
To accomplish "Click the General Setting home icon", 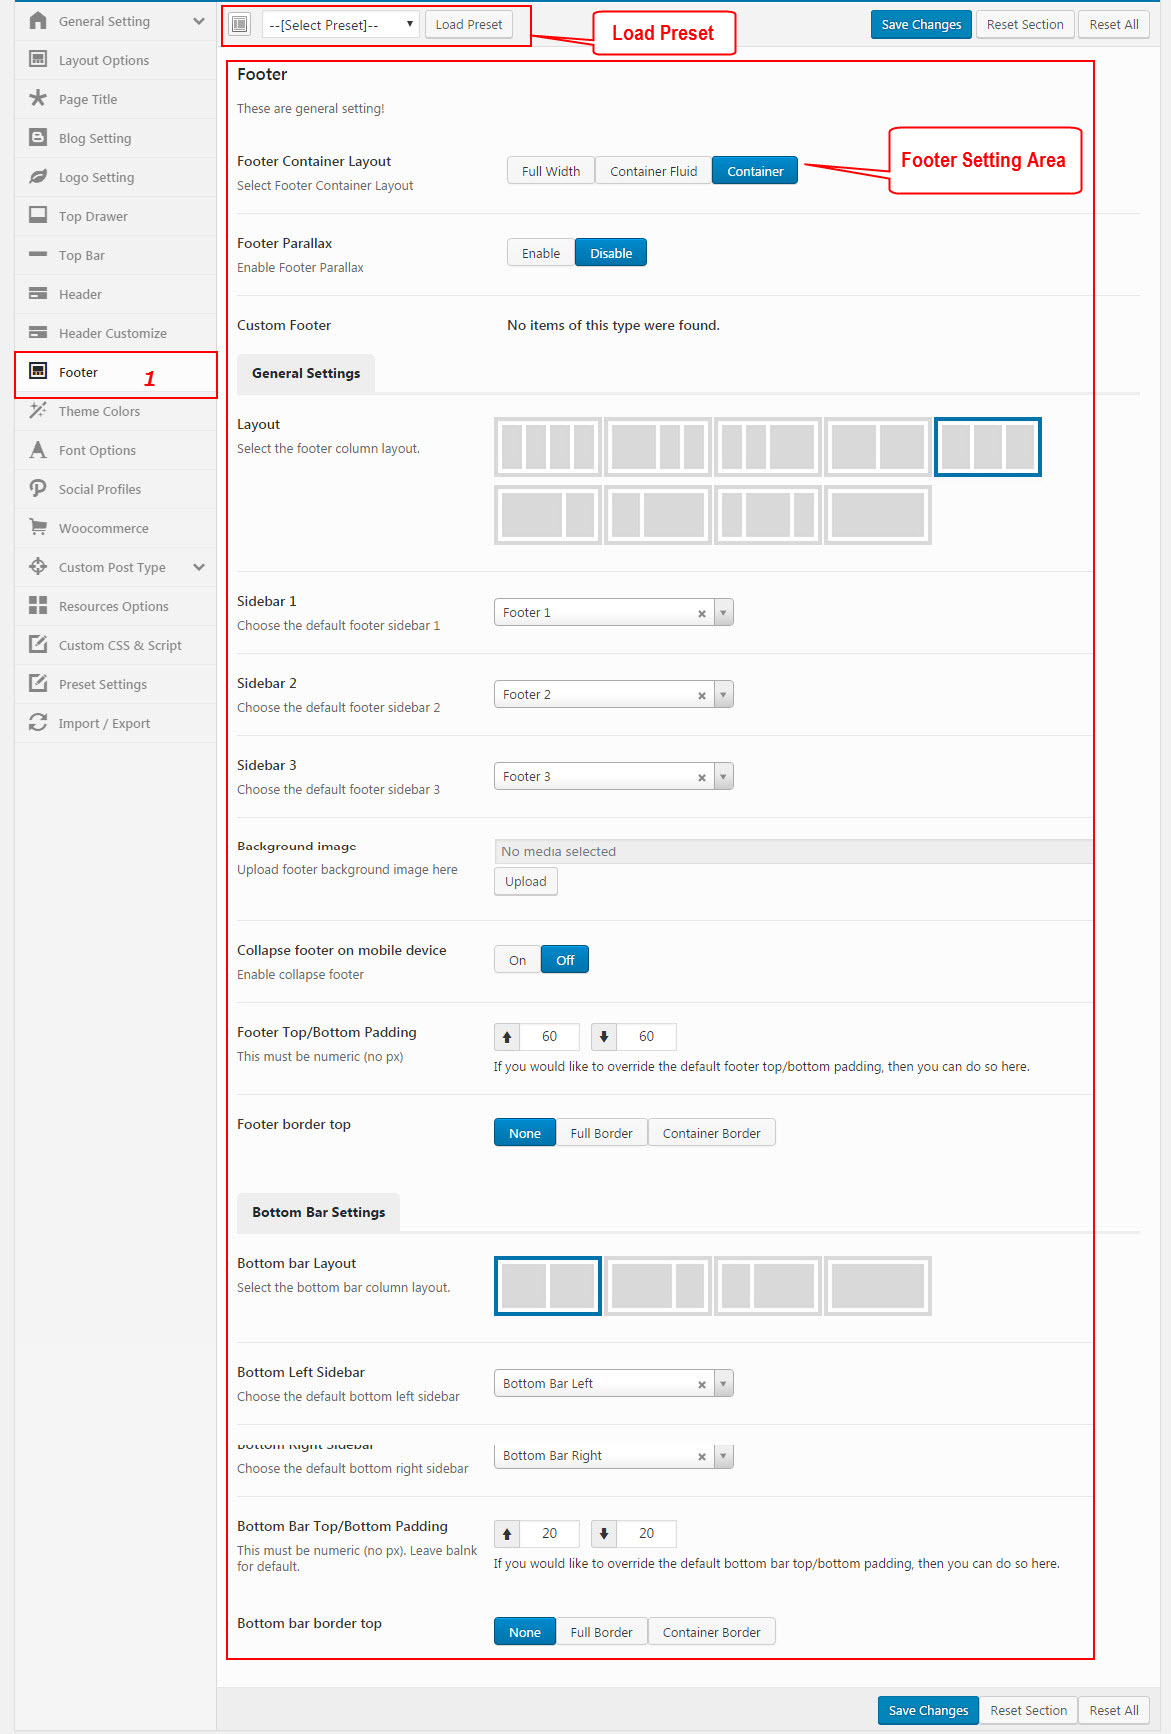I will (x=38, y=21).
